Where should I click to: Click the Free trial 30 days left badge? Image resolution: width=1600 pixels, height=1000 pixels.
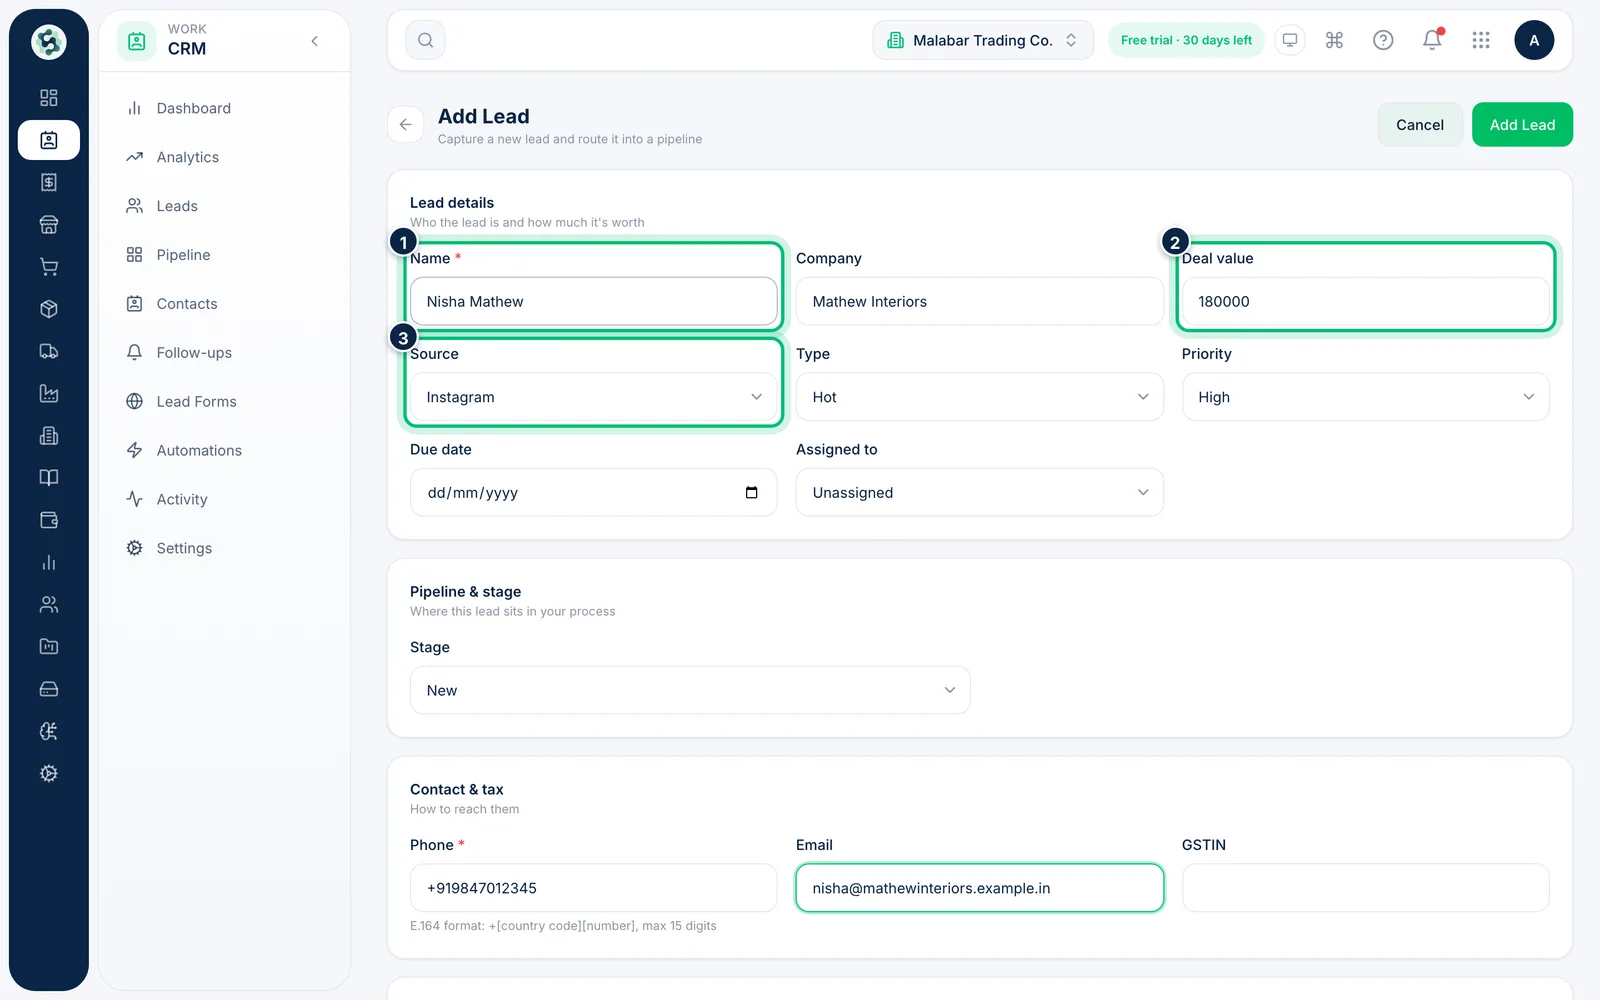(x=1186, y=40)
